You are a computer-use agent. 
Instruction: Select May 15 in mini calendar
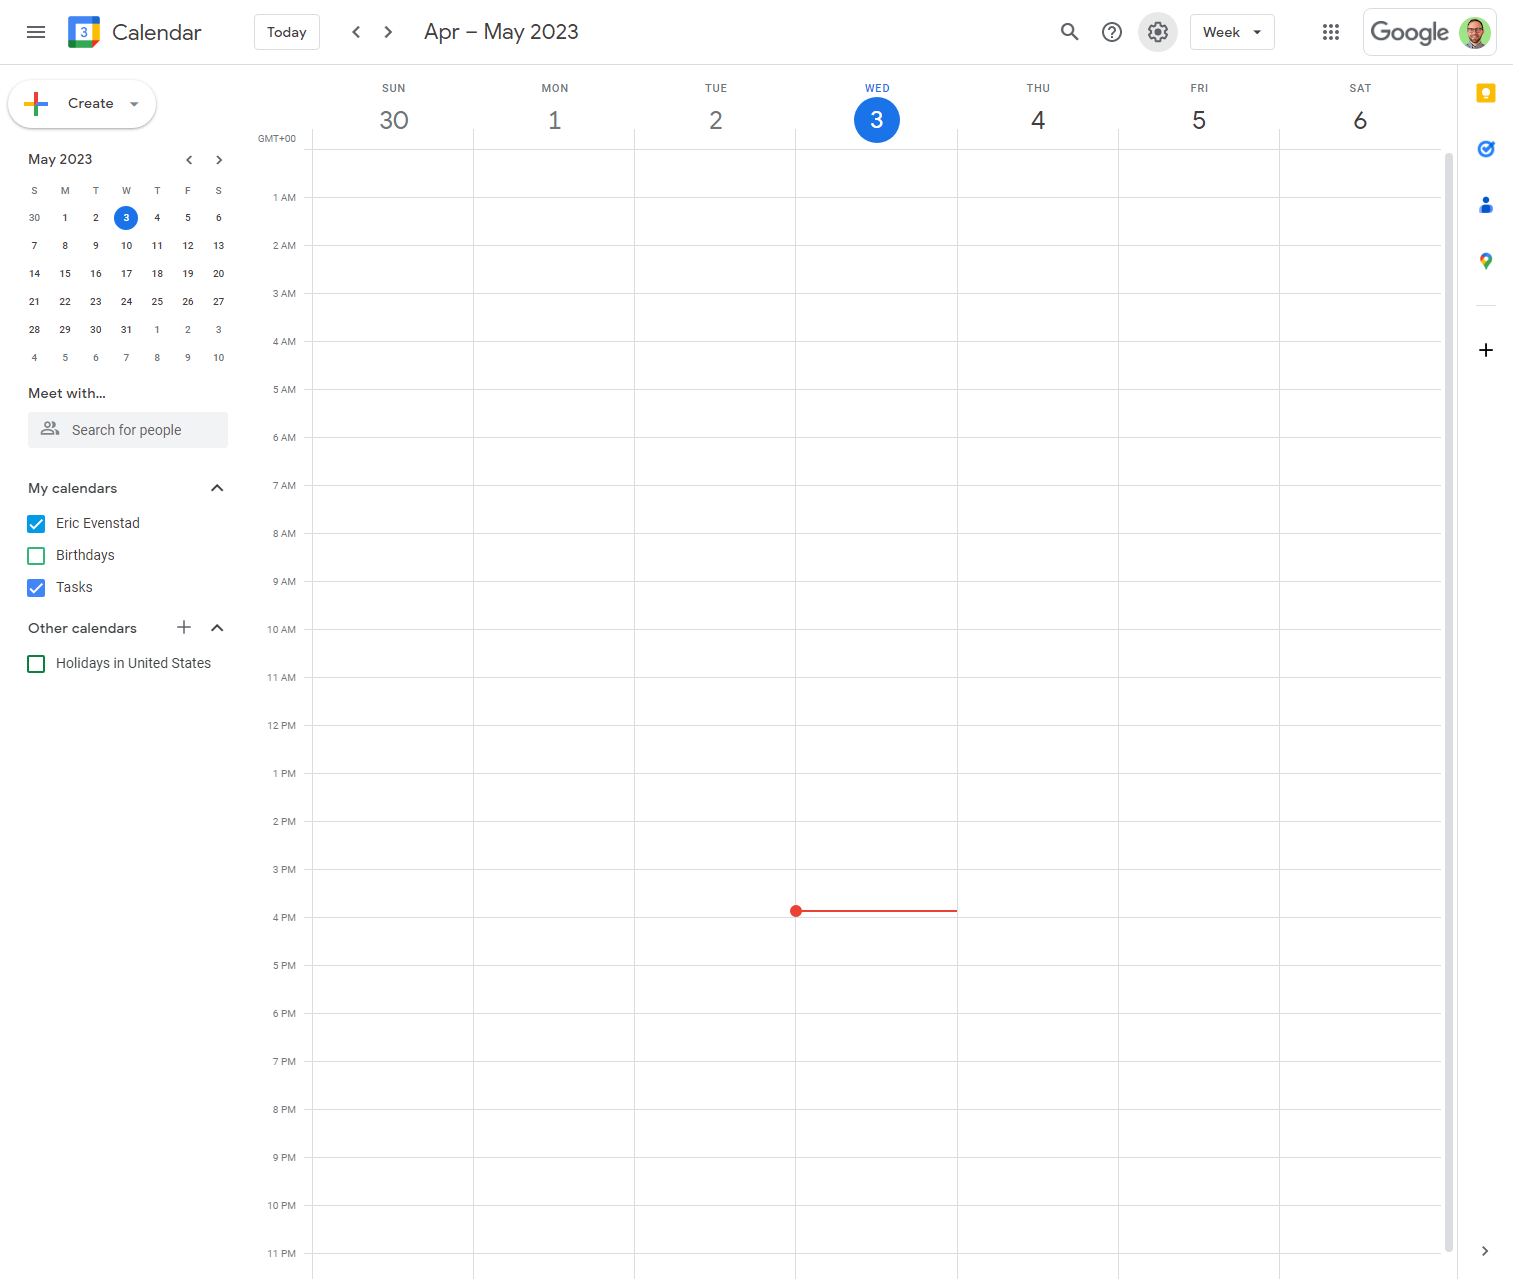coord(65,274)
